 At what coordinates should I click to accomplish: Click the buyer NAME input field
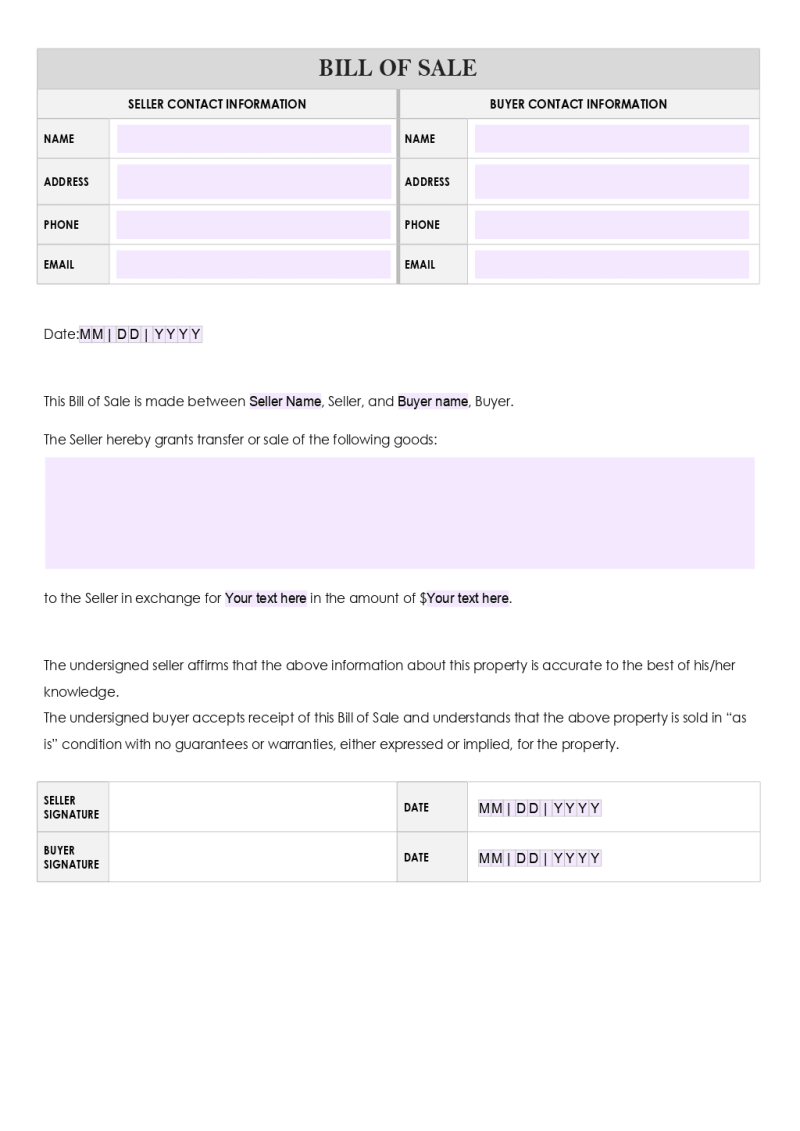(x=612, y=138)
